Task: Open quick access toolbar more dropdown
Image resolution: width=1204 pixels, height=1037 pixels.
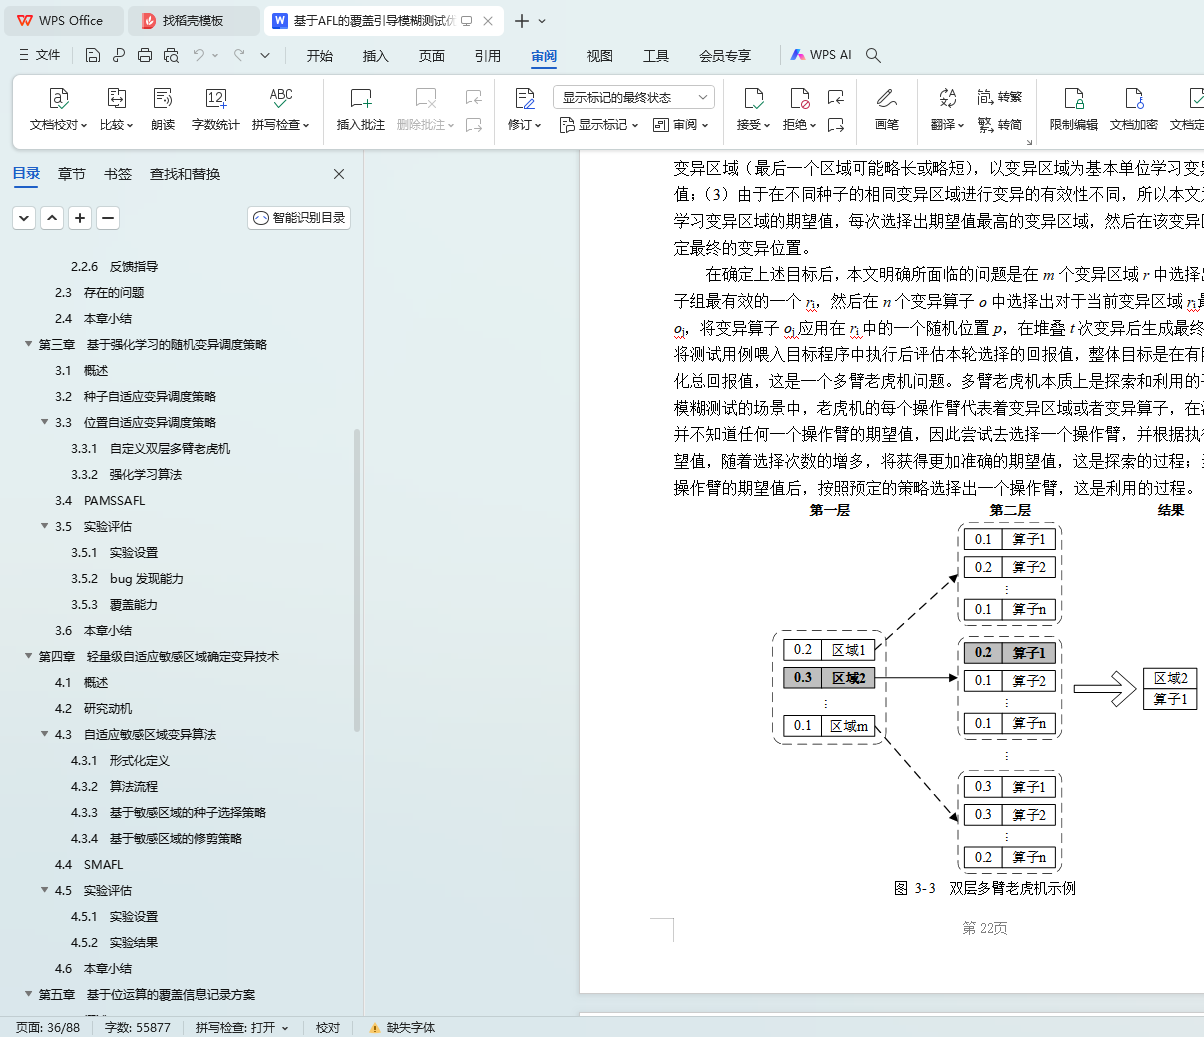Action: (x=265, y=55)
